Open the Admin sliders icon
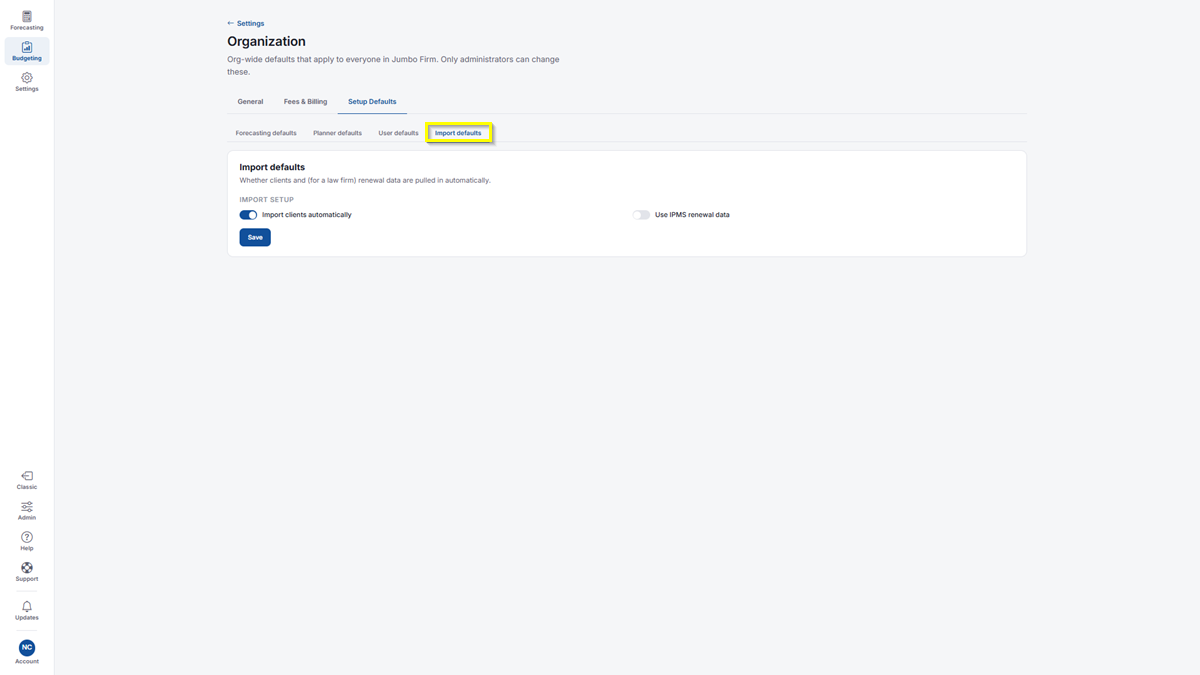Image resolution: width=1200 pixels, height=675 pixels. 27,507
